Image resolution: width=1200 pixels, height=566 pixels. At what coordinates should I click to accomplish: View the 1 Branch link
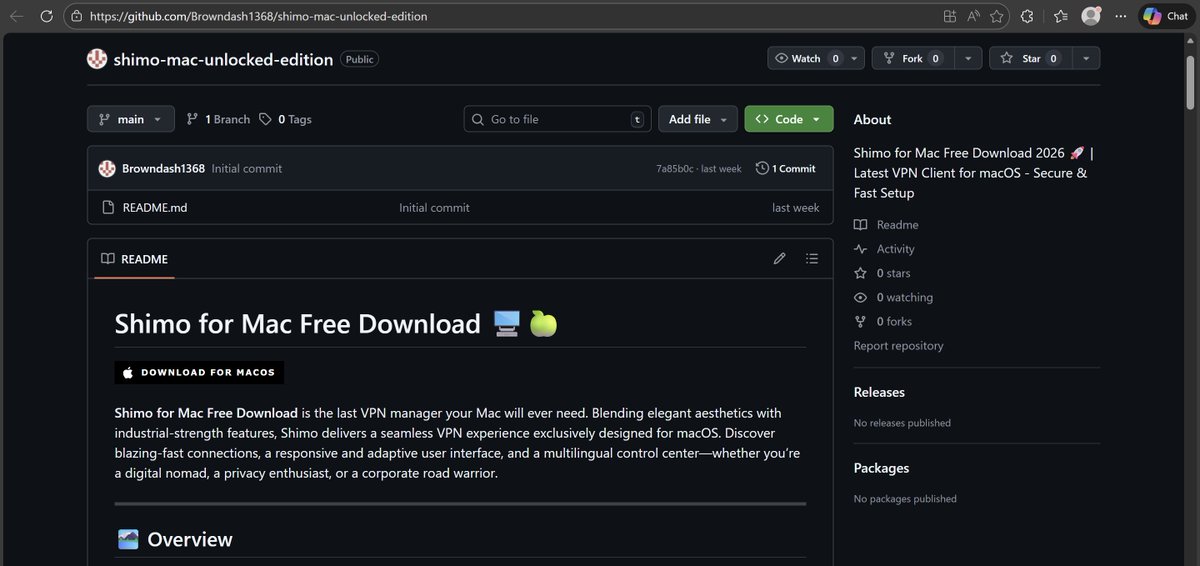coord(218,119)
